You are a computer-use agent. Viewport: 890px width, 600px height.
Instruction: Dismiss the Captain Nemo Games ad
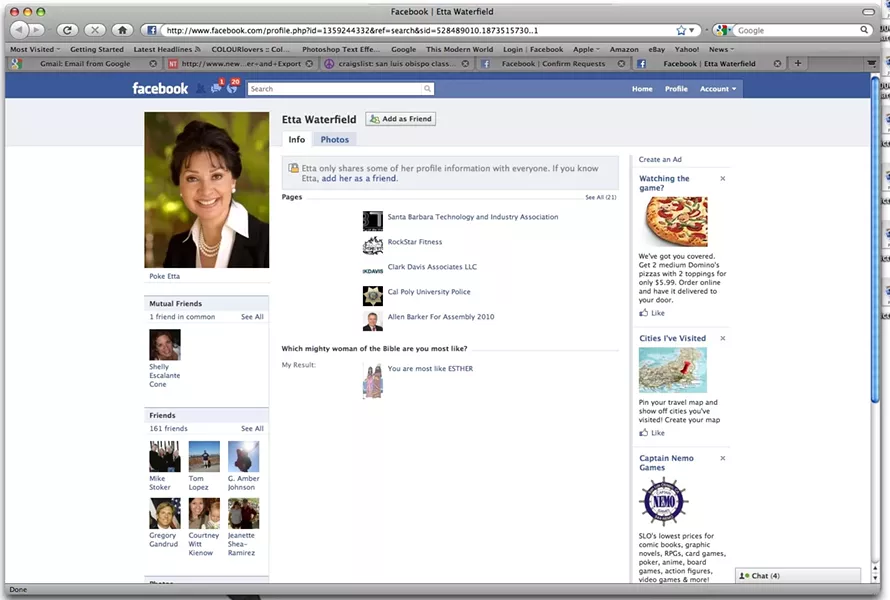coord(723,458)
